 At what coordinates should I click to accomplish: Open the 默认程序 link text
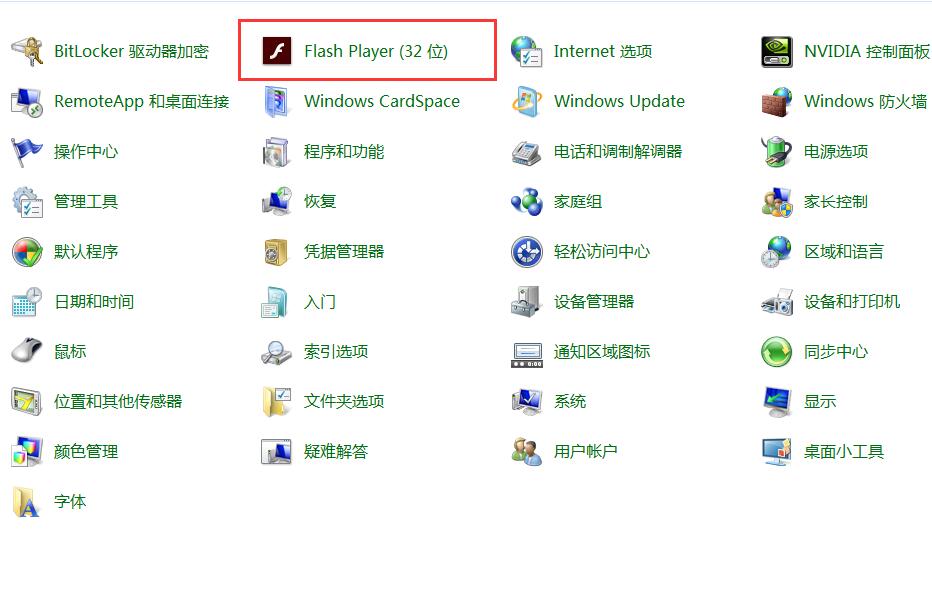coord(86,252)
